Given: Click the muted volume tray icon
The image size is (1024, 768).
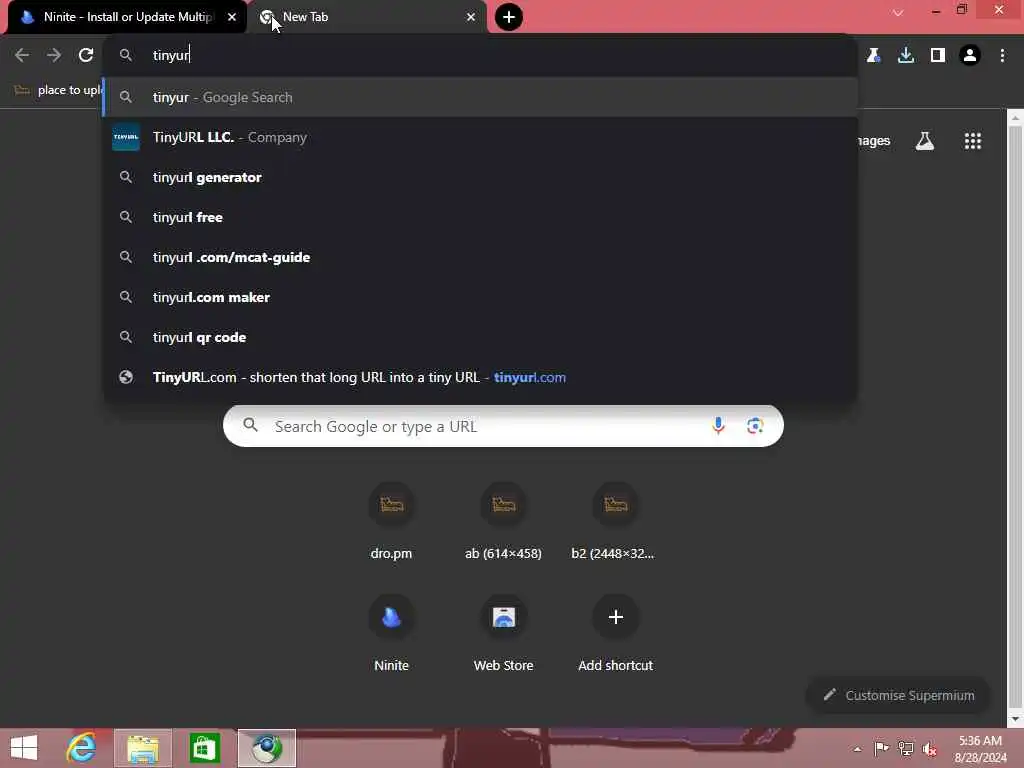Looking at the screenshot, I should point(930,749).
